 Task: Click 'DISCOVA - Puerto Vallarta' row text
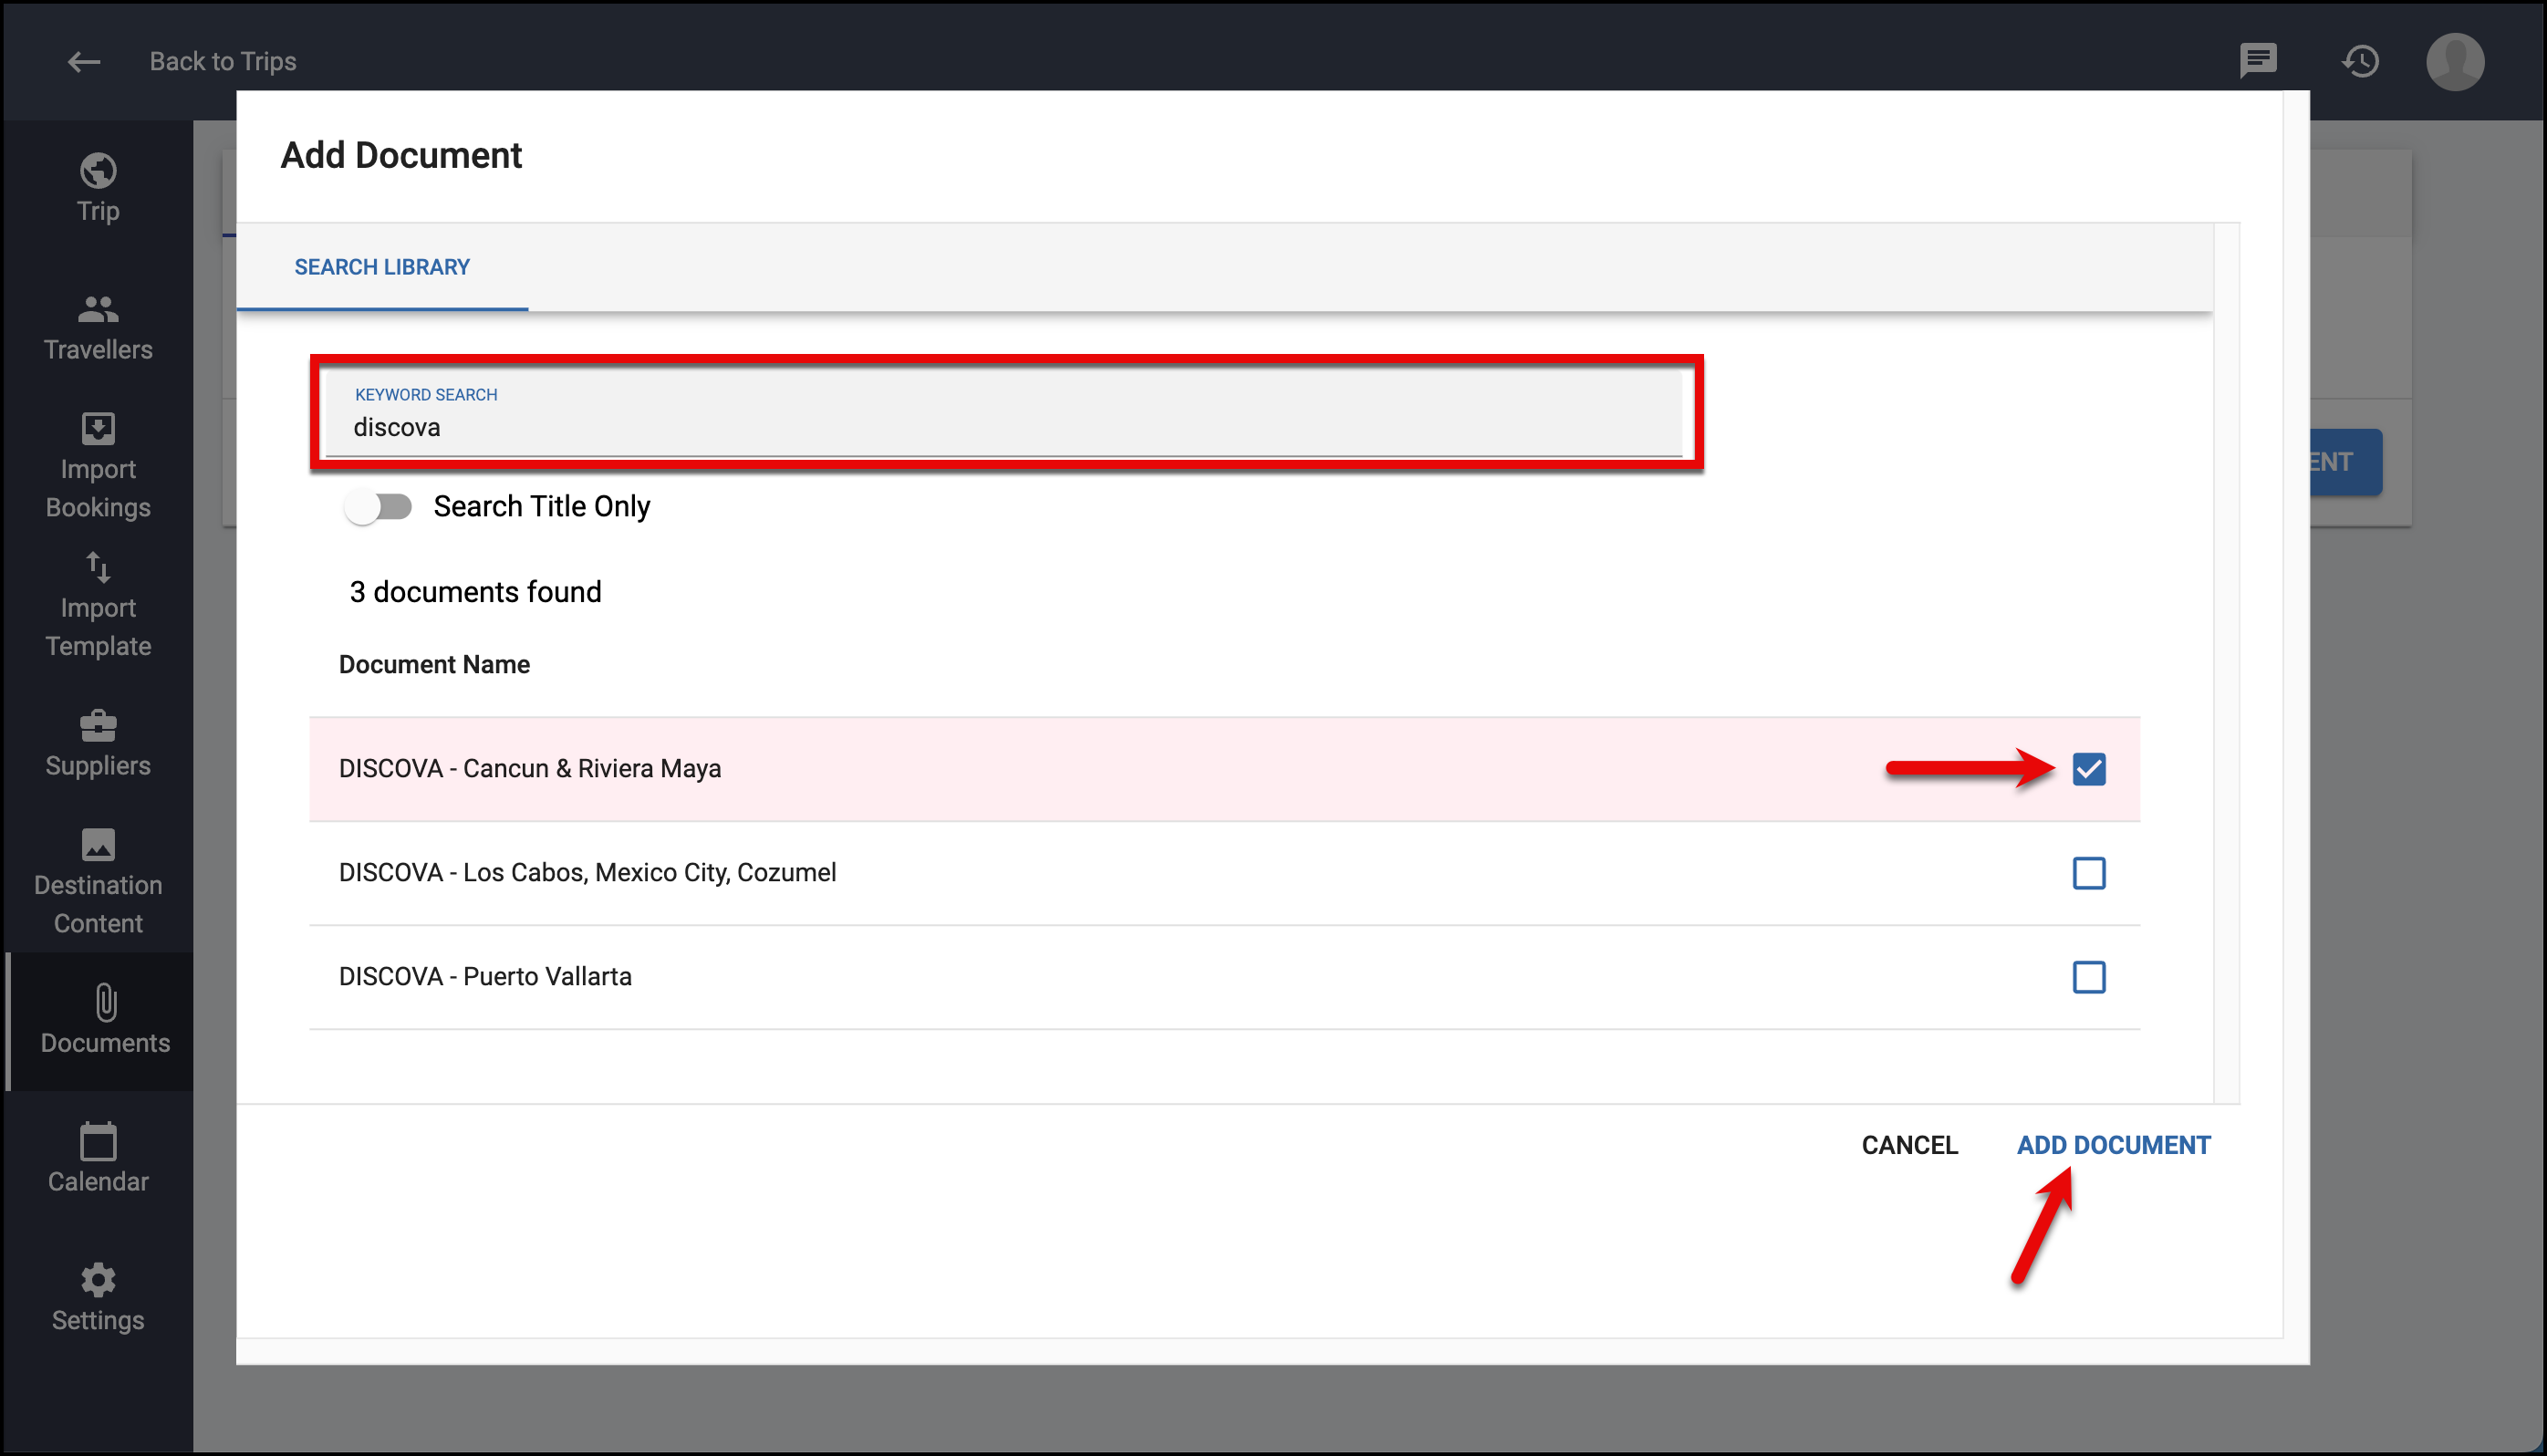[x=485, y=977]
